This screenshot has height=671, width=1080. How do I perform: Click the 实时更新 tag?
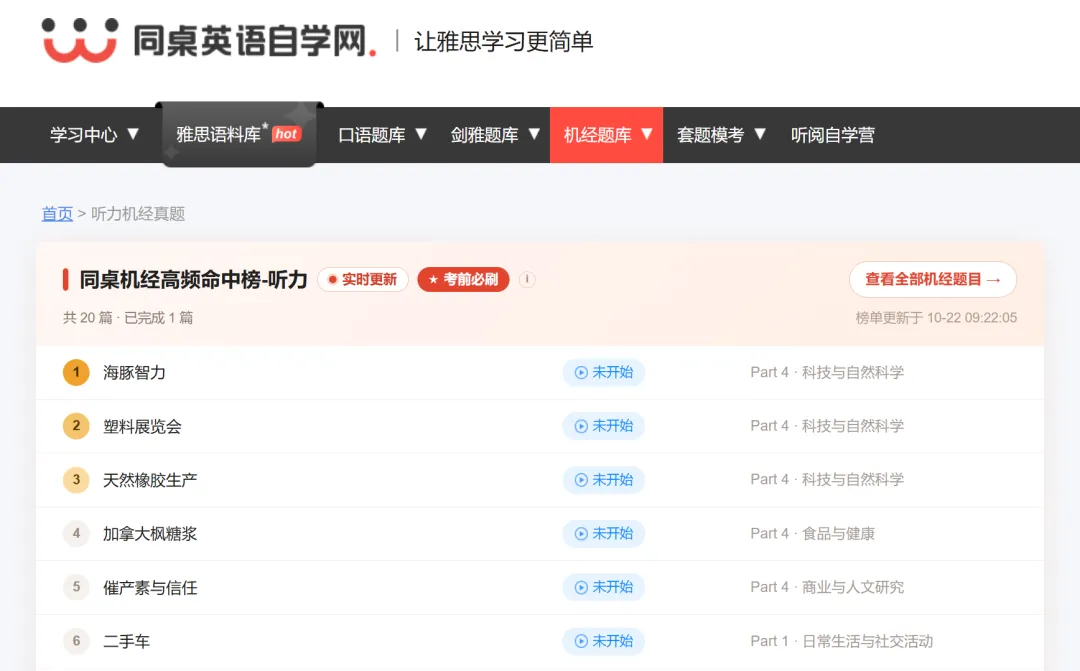point(363,279)
